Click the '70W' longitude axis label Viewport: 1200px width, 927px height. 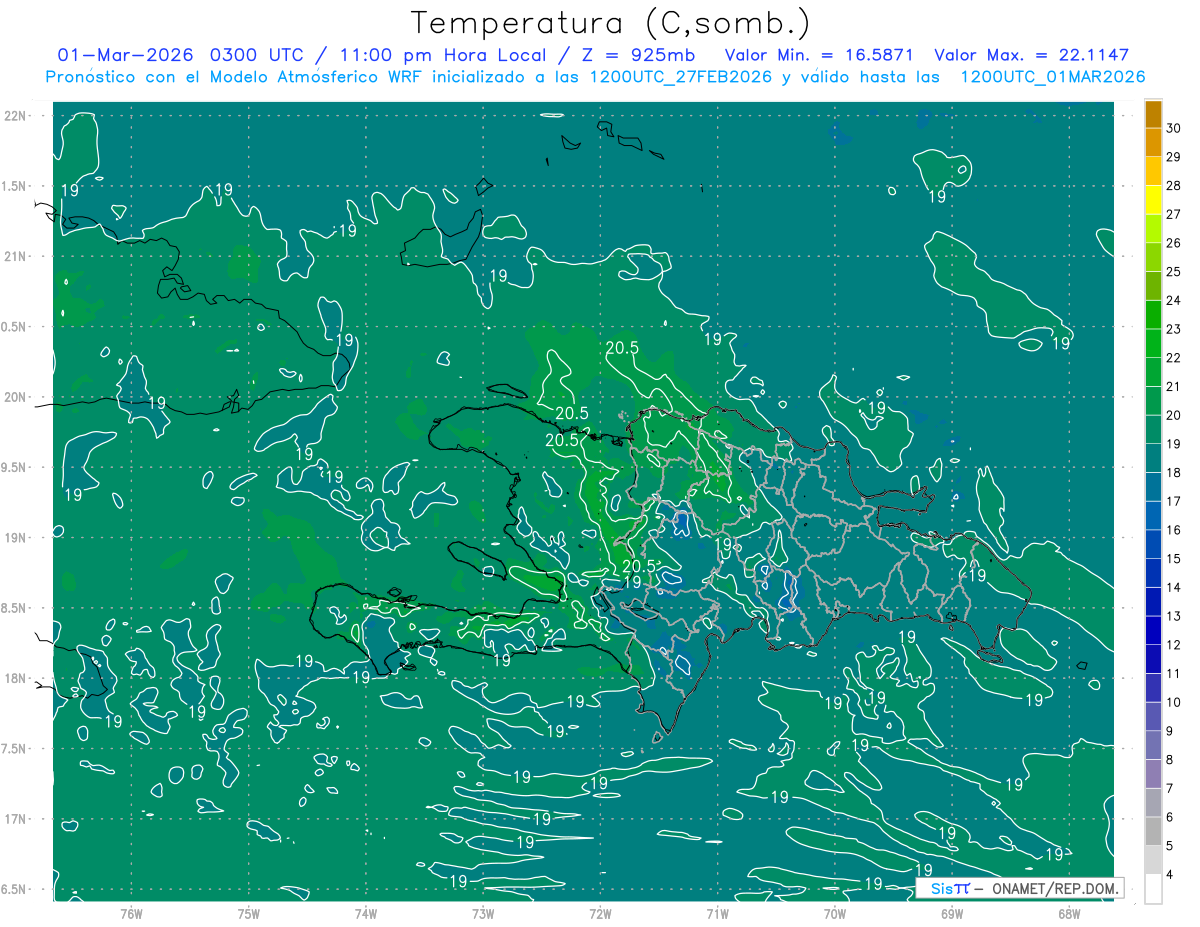(835, 914)
